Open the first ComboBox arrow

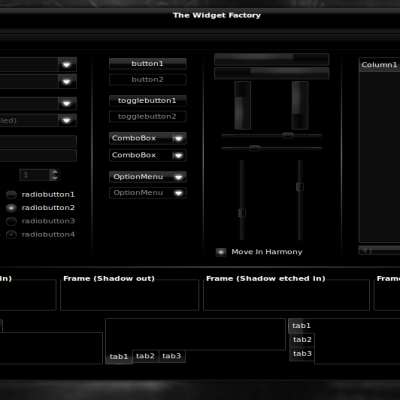[x=179, y=138]
